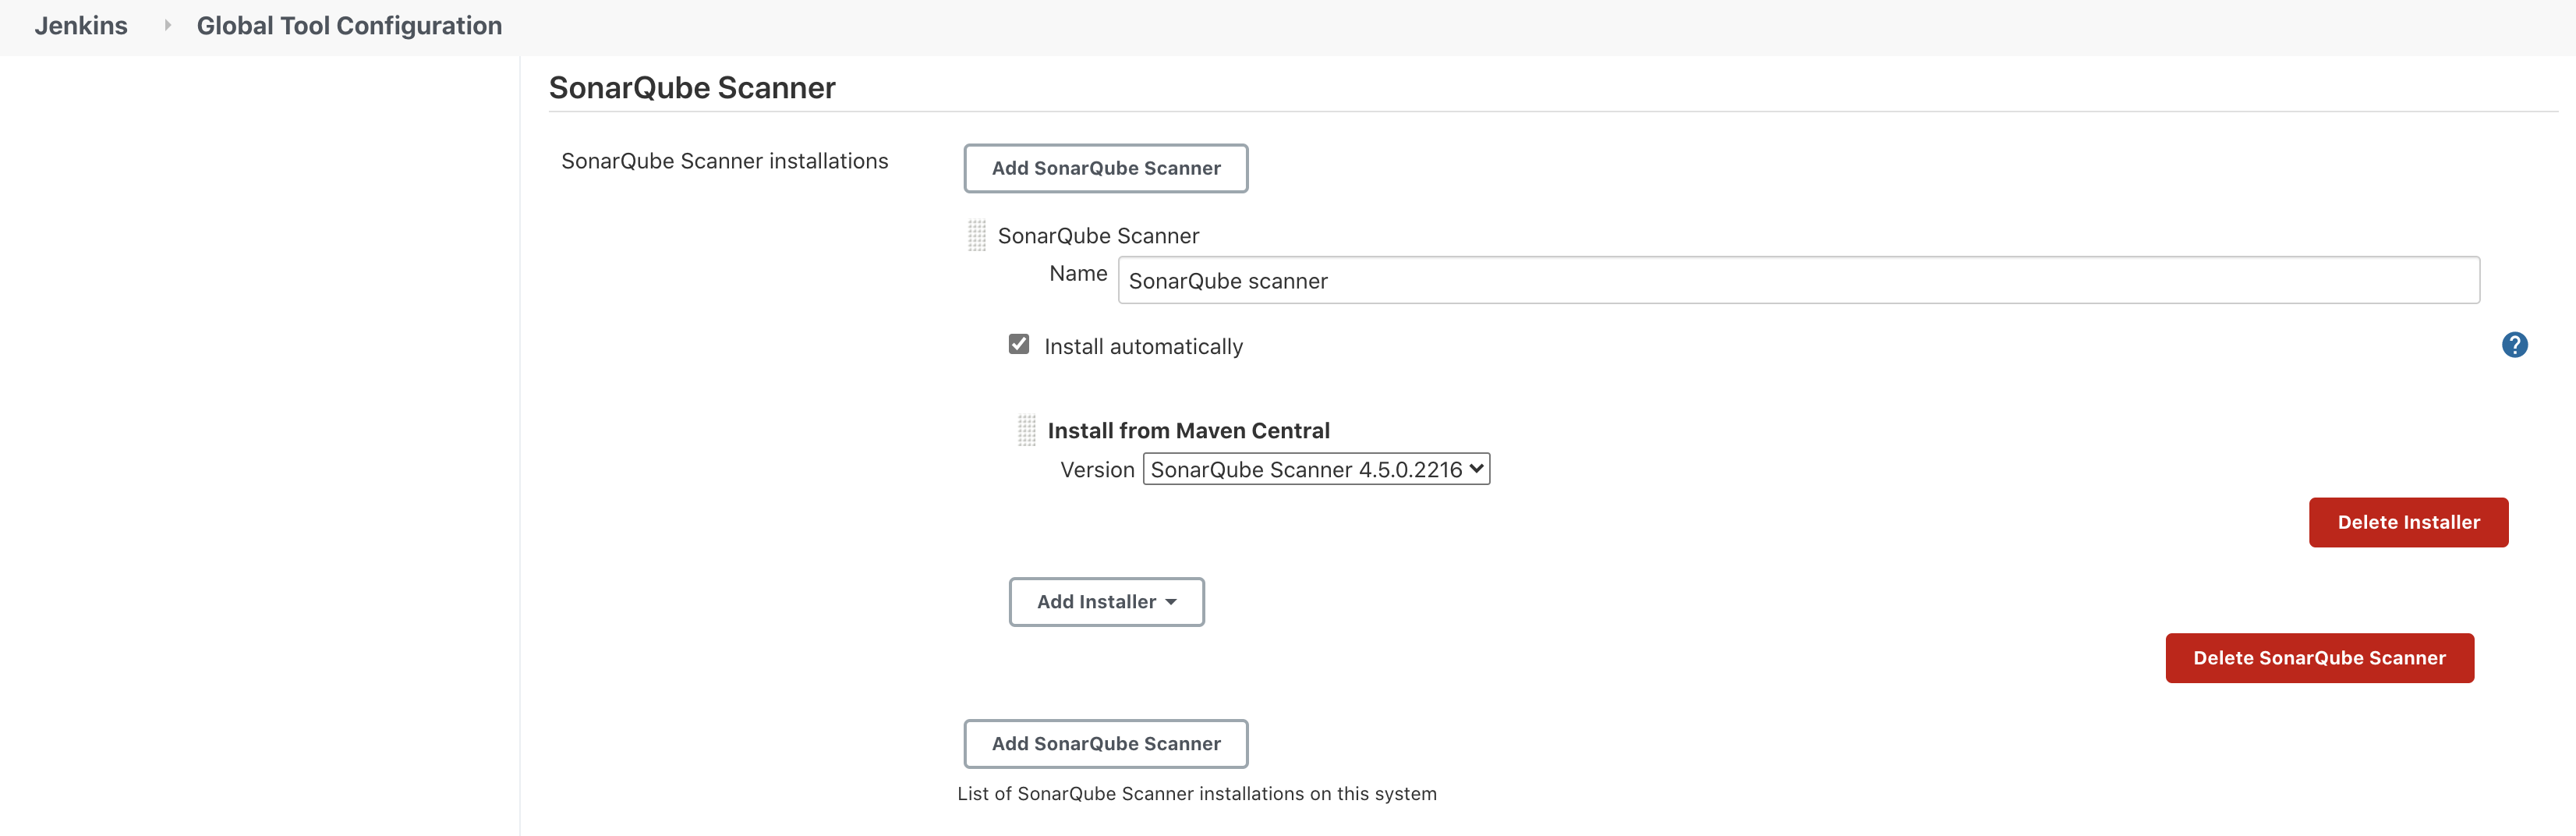Grab the SonarQube Scanner entry drag handle
Viewport: 2576px width, 836px height.
tap(977, 236)
